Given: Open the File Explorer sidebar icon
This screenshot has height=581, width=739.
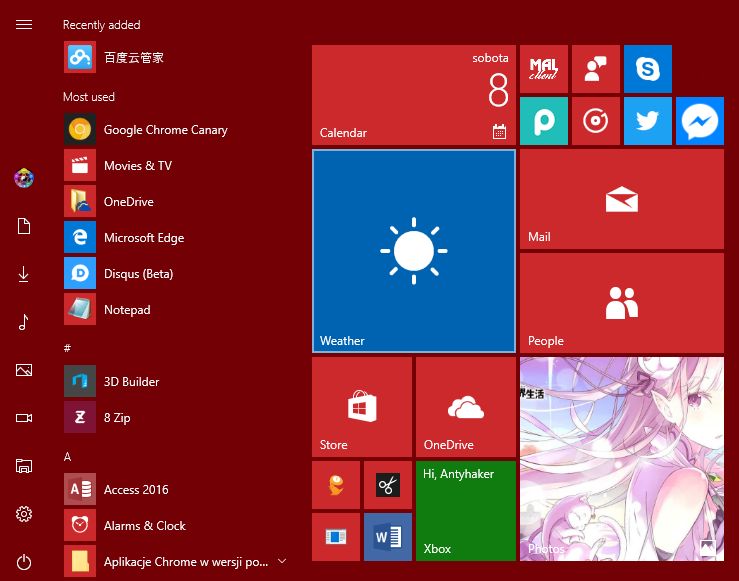Looking at the screenshot, I should tap(24, 466).
